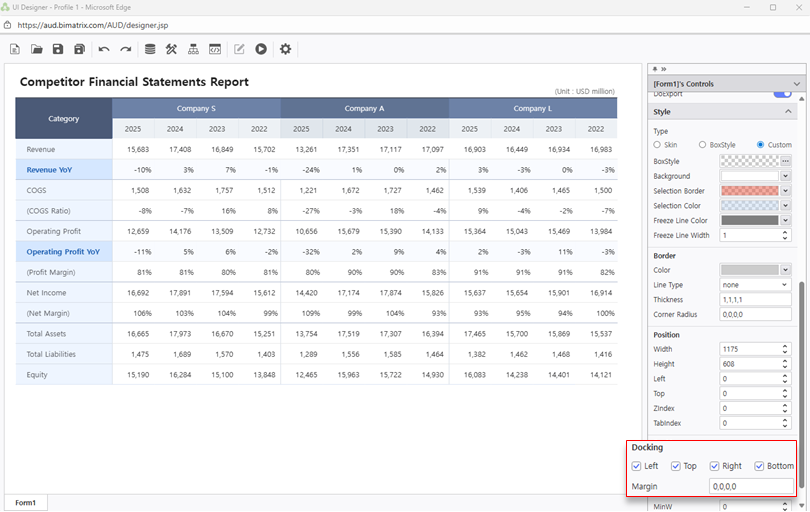
Task: Open the database data source icon
Action: pos(150,49)
